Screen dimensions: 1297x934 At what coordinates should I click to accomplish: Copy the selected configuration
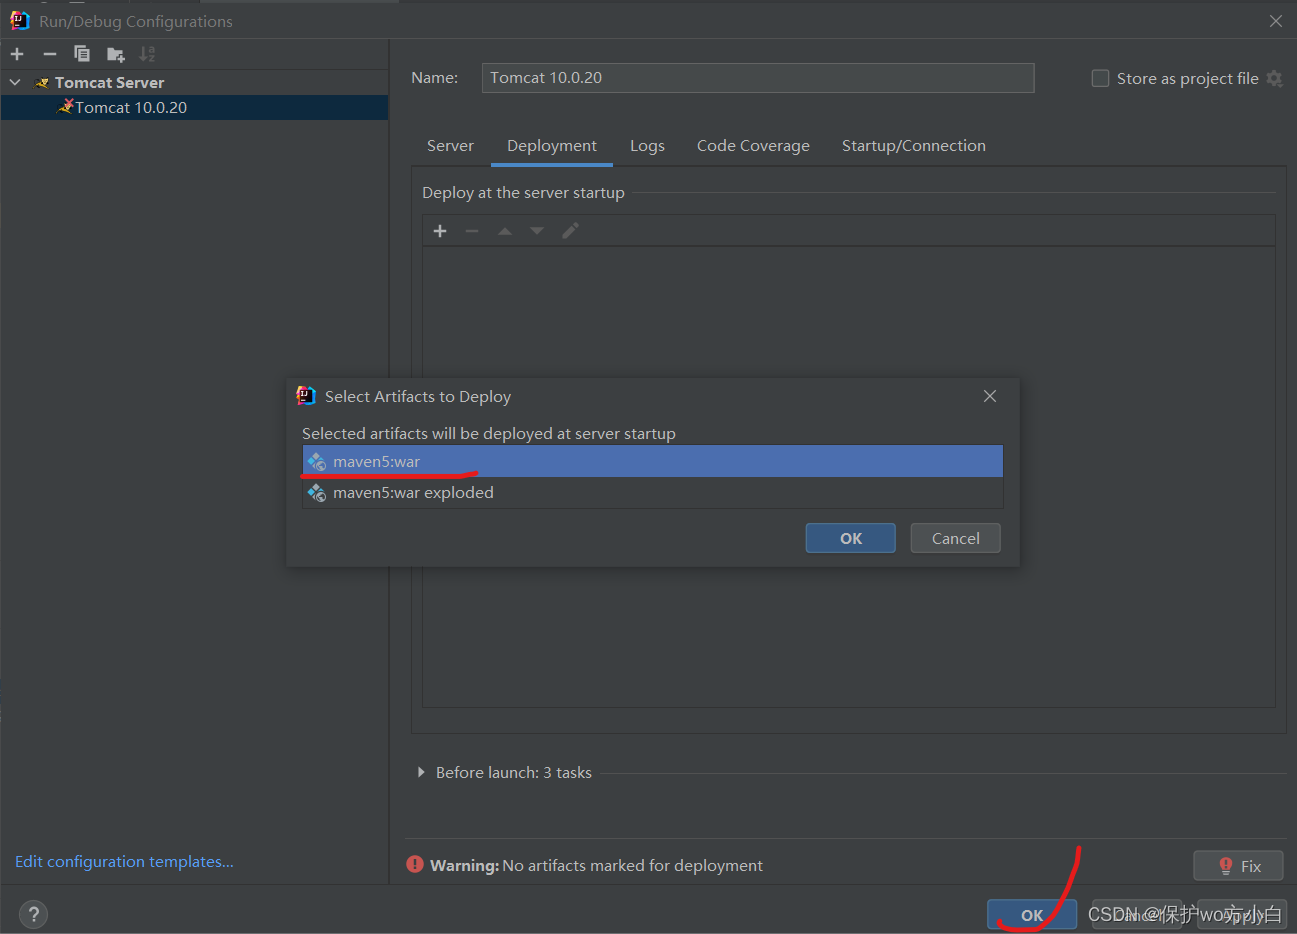[x=82, y=54]
